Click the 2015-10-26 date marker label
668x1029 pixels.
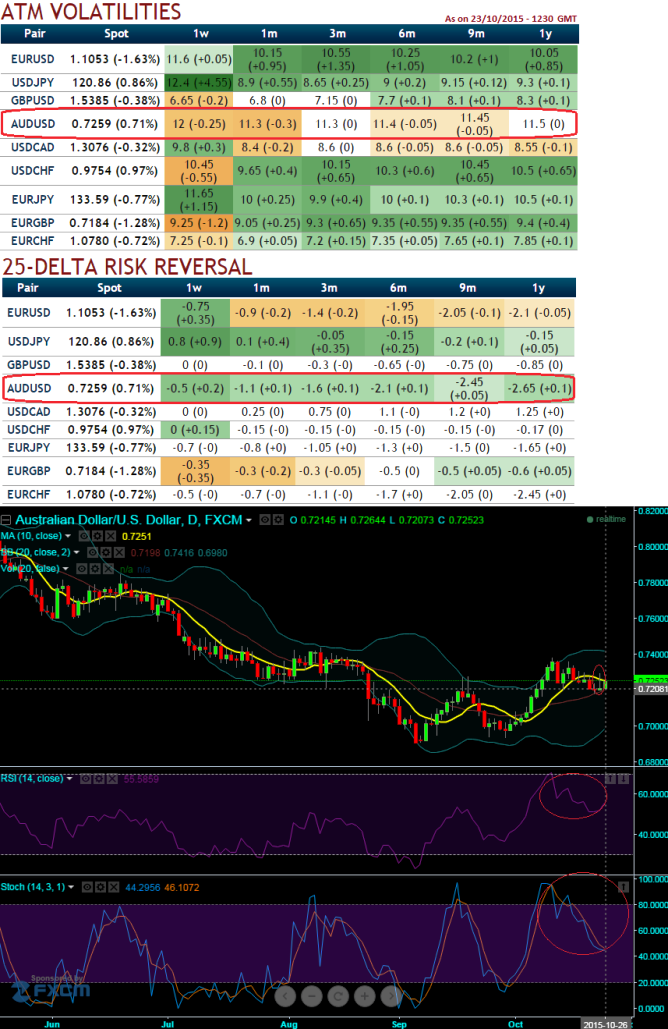point(606,1024)
